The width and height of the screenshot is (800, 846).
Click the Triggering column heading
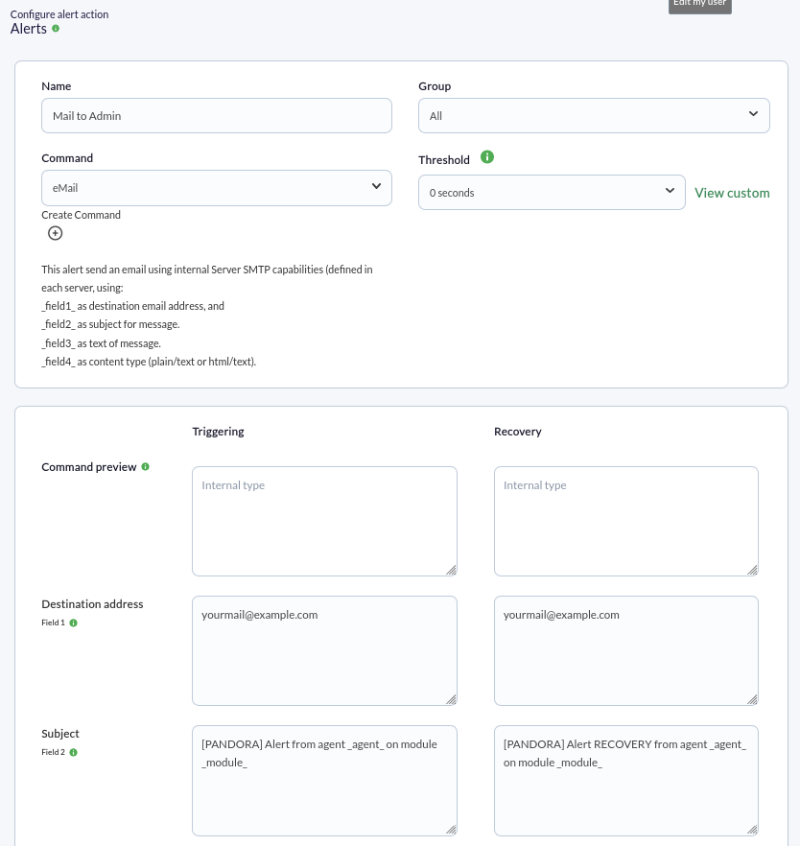(x=218, y=432)
